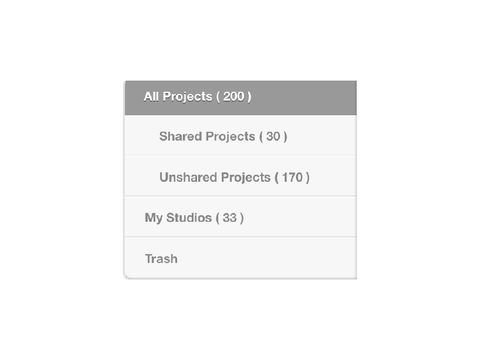Image resolution: width=480 pixels, height=360 pixels.
Task: Click the My Studios count of 33
Action: pyautogui.click(x=230, y=218)
